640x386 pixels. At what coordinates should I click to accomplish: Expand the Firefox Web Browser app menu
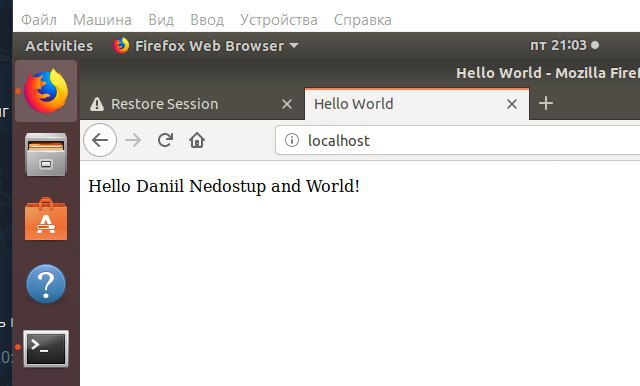click(x=206, y=46)
